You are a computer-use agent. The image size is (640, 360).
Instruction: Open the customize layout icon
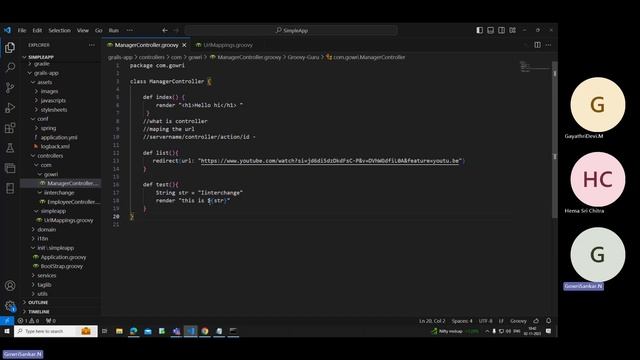513,30
